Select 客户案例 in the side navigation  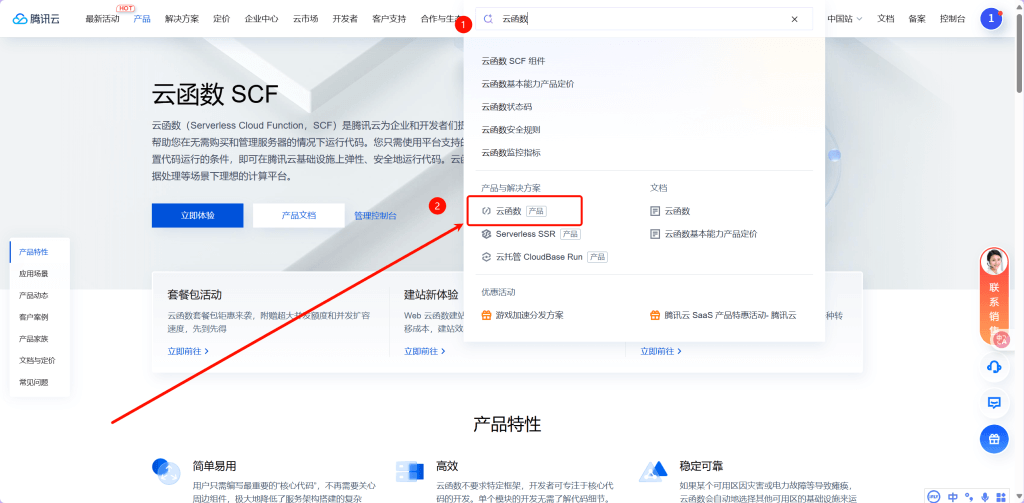33,317
